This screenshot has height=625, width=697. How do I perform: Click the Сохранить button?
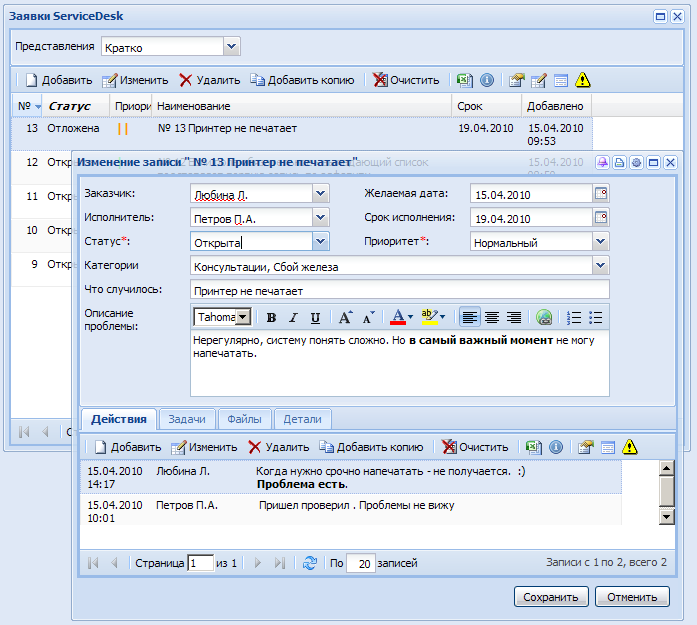coord(551,597)
